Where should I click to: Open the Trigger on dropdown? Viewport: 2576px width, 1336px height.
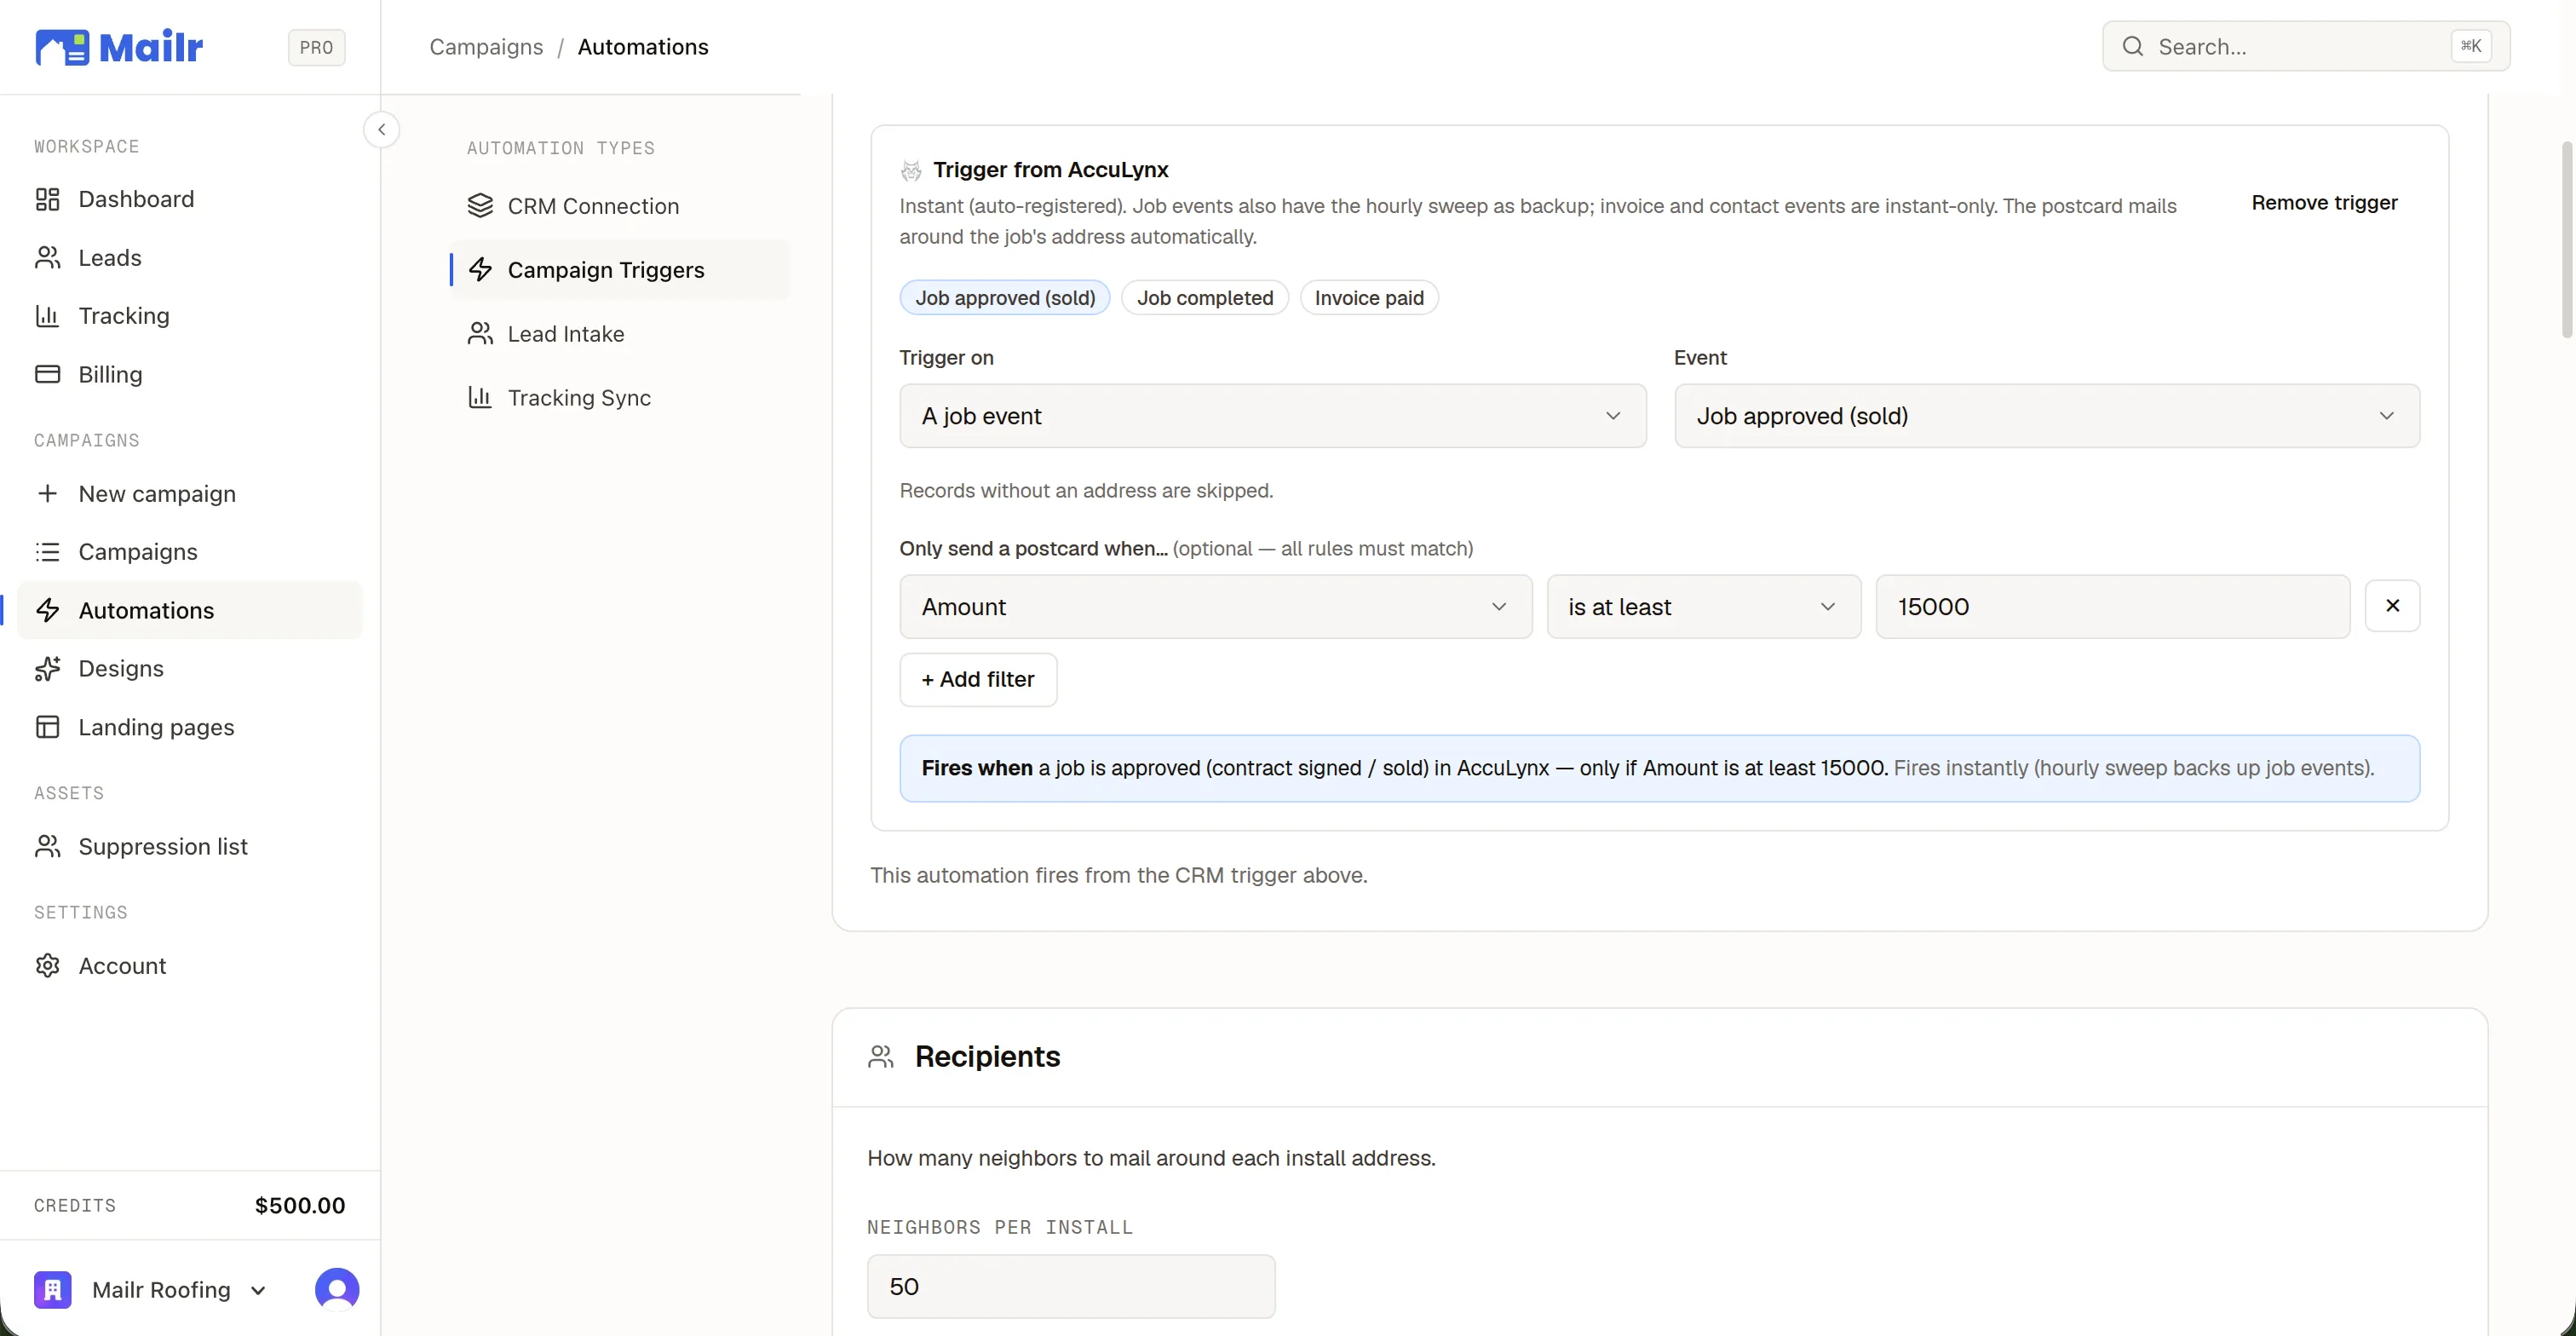point(1272,416)
